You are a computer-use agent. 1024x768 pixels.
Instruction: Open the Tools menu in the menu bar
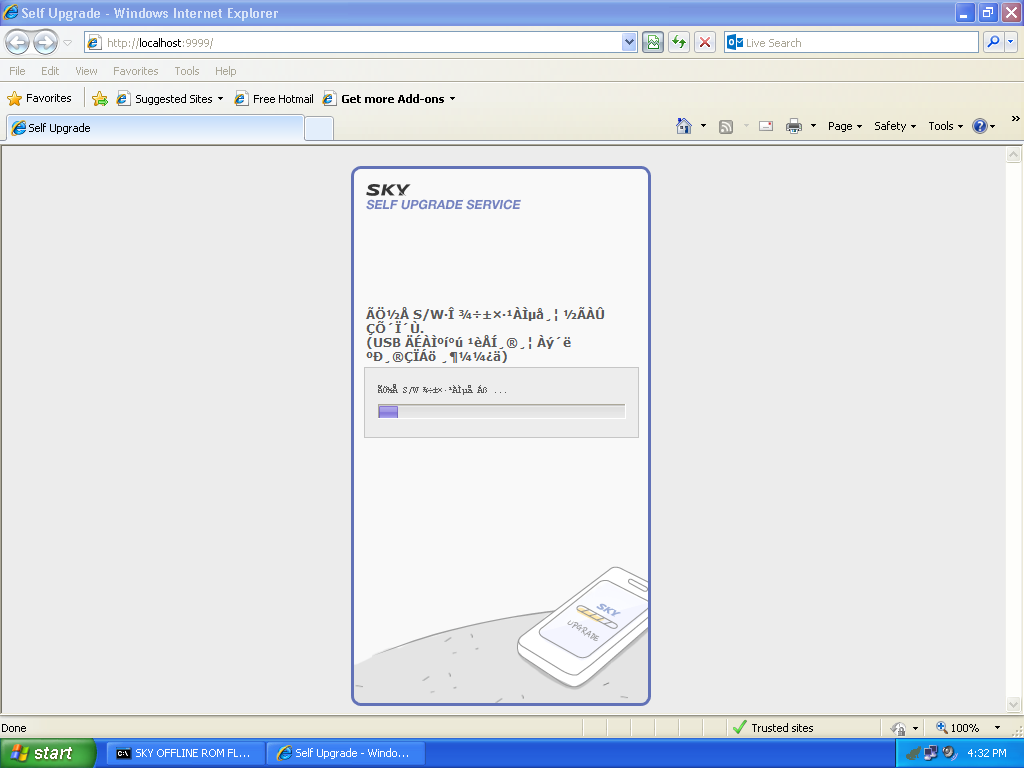[x=187, y=71]
